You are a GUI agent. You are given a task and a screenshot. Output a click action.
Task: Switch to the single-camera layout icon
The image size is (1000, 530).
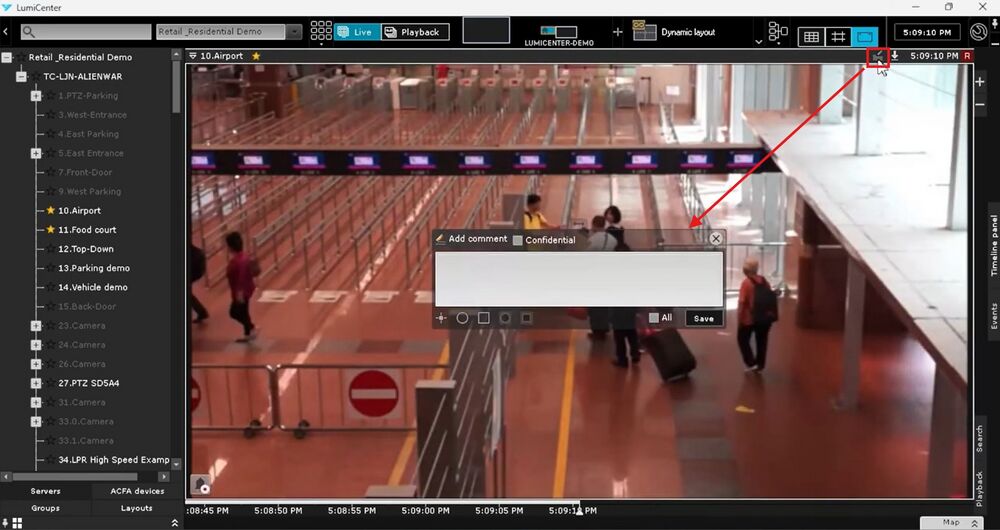click(865, 37)
